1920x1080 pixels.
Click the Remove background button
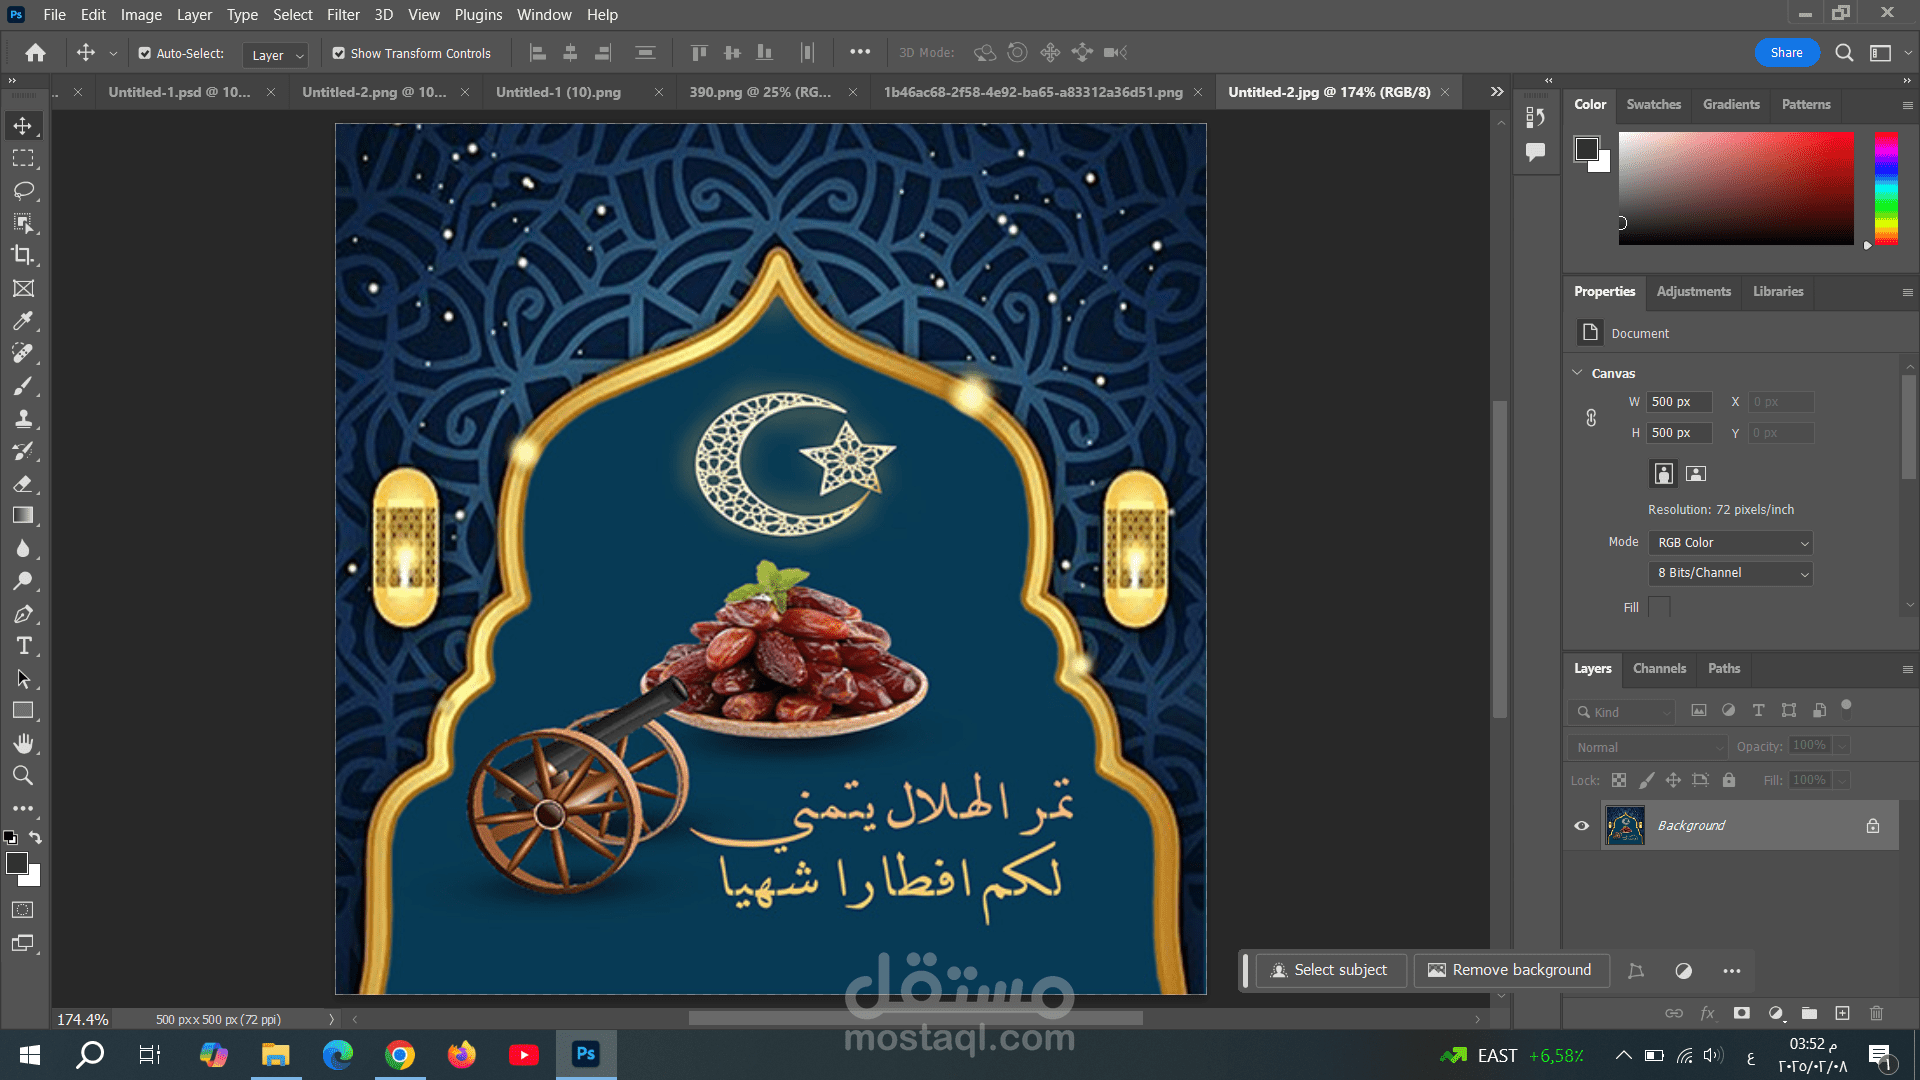[1510, 970]
